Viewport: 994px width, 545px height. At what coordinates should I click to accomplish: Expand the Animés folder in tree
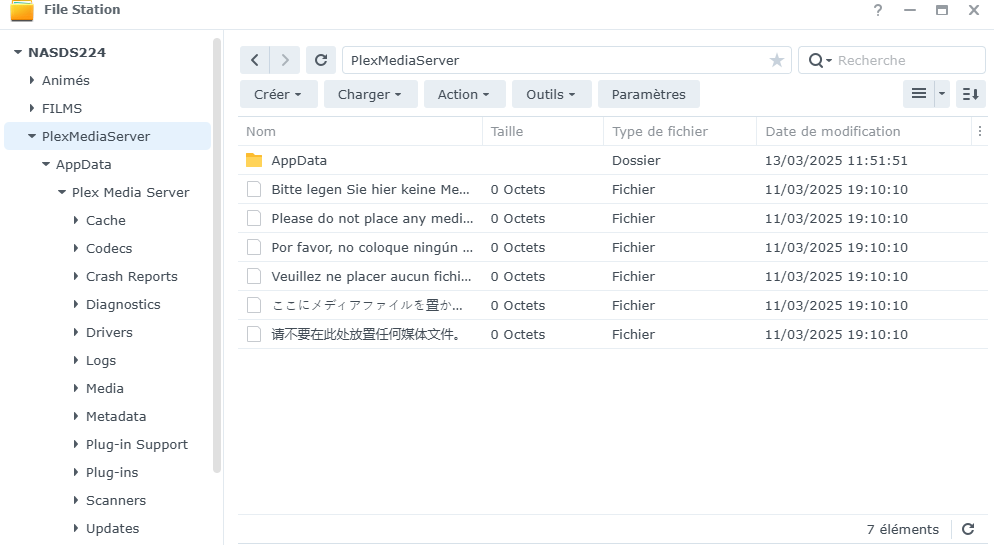tap(32, 80)
